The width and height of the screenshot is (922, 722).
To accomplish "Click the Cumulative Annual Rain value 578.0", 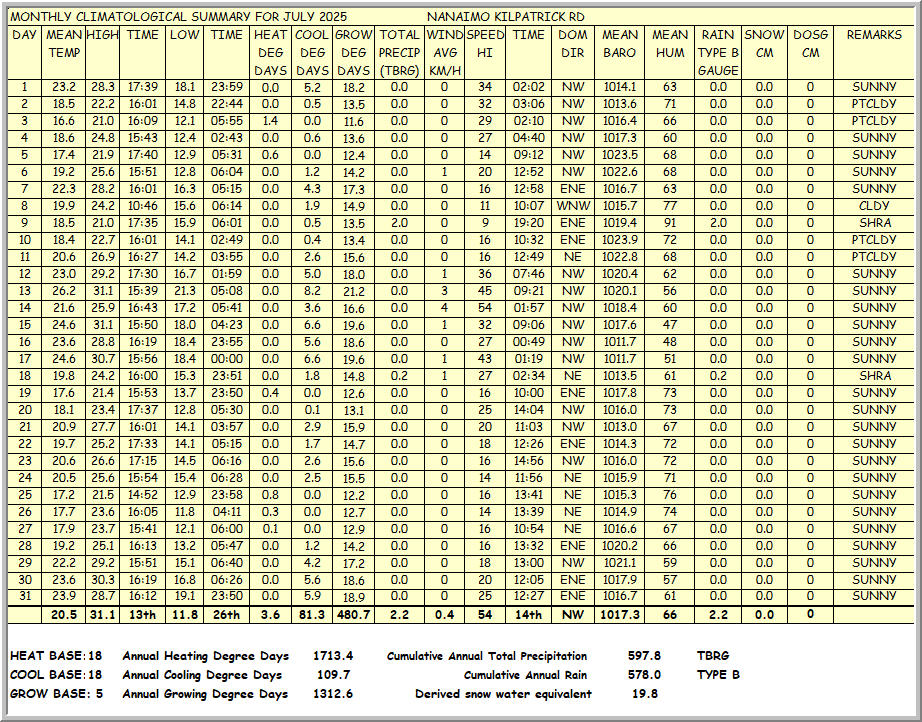I will coord(643,675).
